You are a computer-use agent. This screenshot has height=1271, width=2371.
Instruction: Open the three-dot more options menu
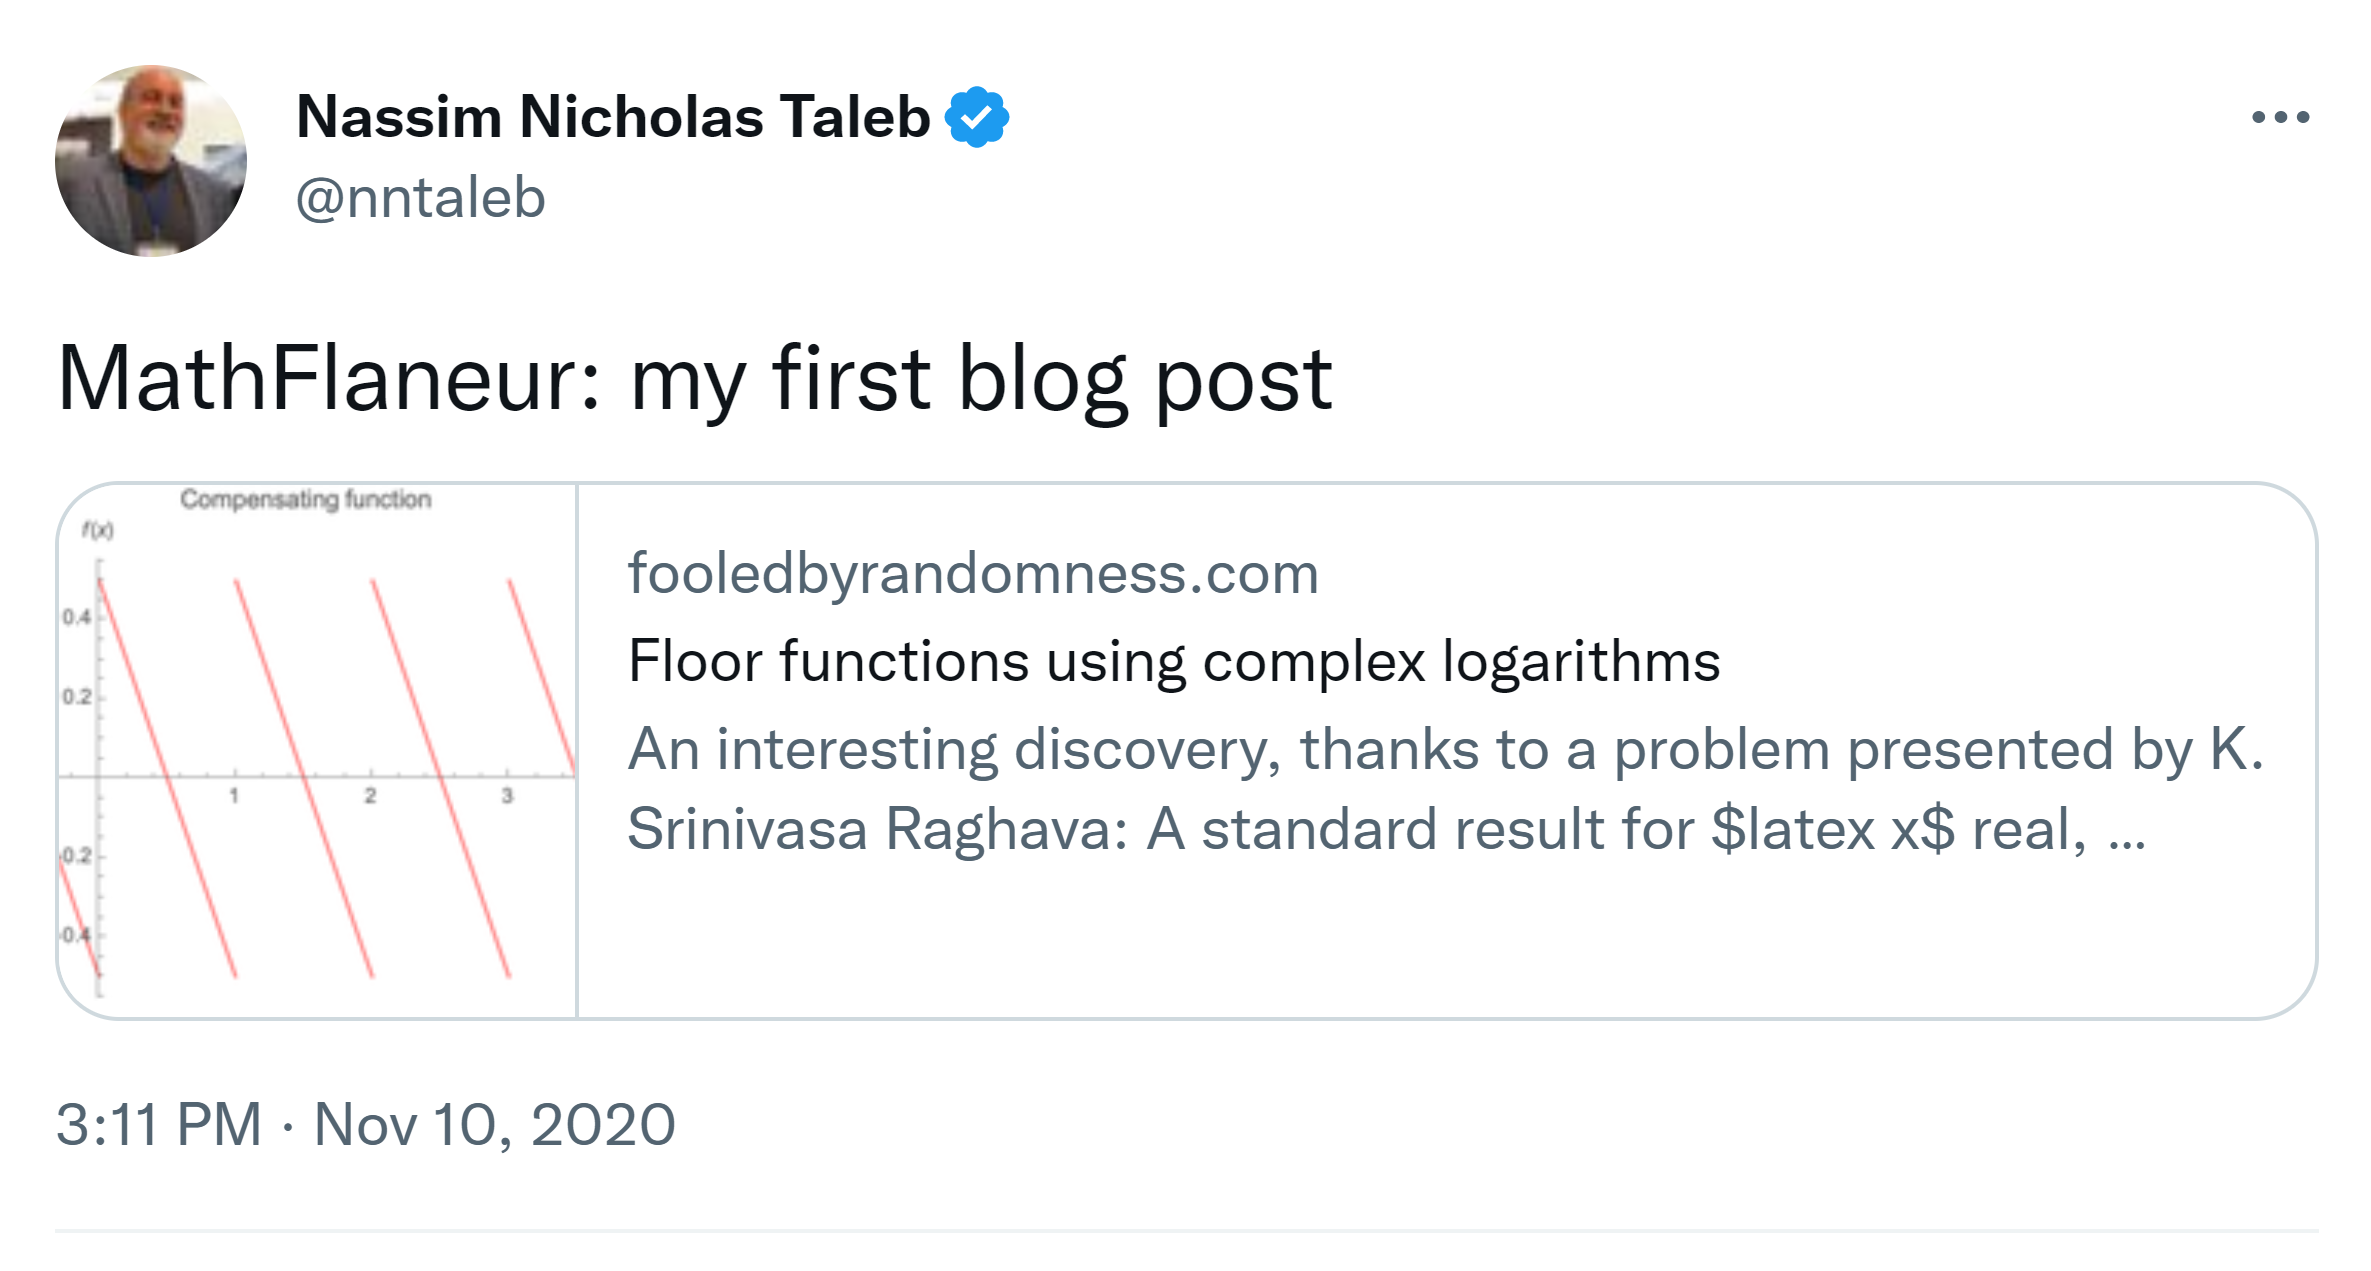2280,117
